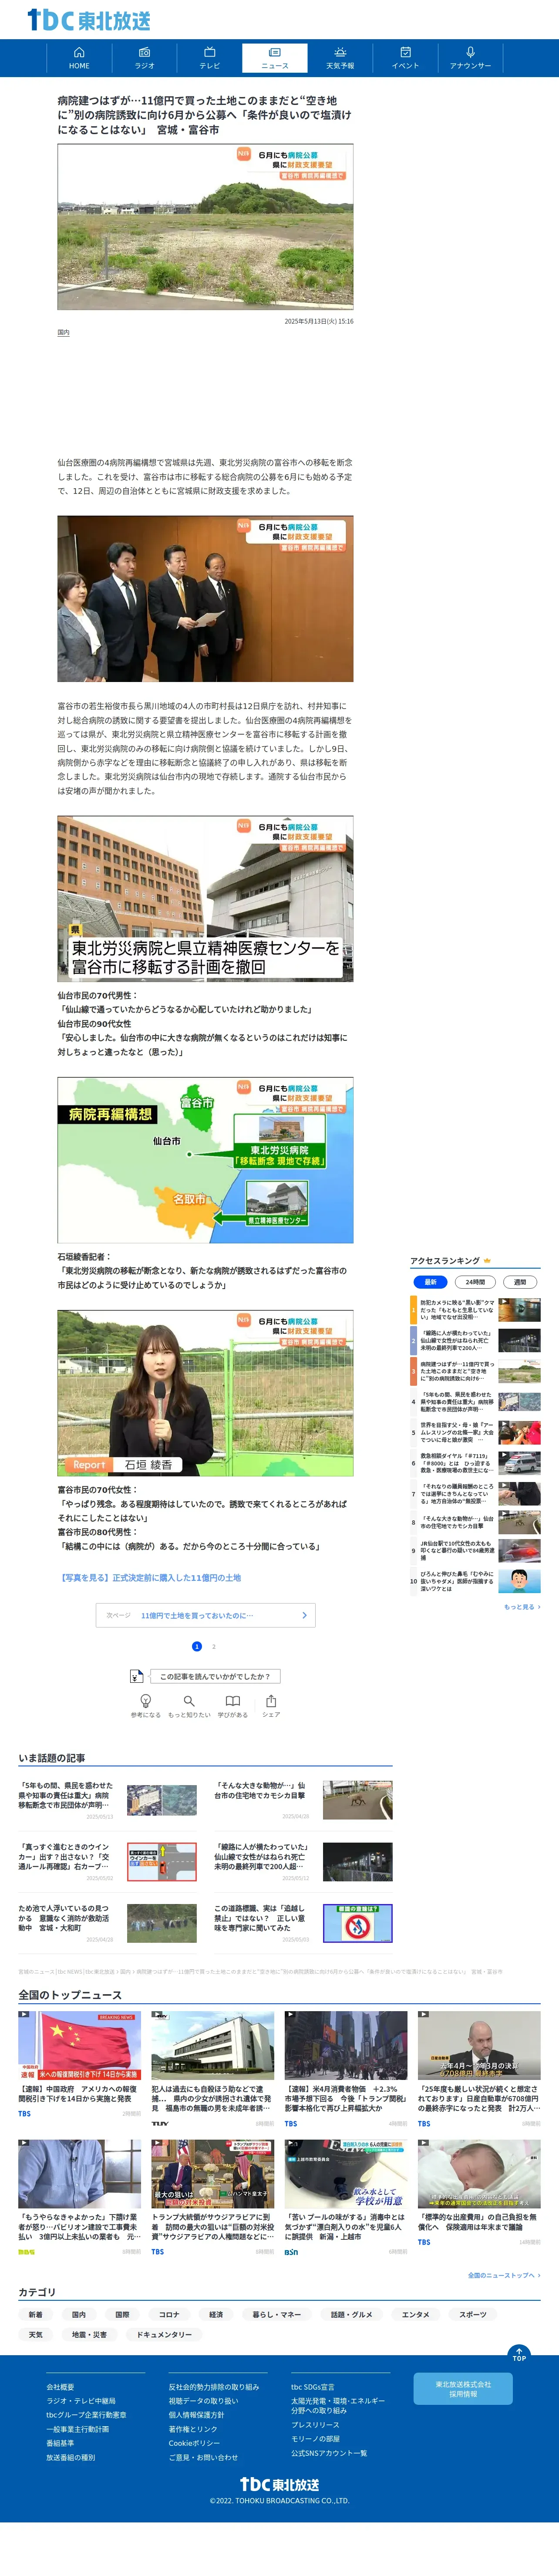
Task: Open 会社概要 footer link
Action: point(60,2387)
